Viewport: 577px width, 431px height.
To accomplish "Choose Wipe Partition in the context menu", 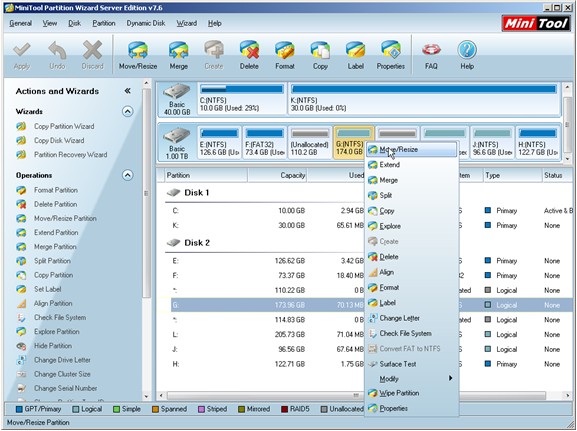I will (412, 393).
